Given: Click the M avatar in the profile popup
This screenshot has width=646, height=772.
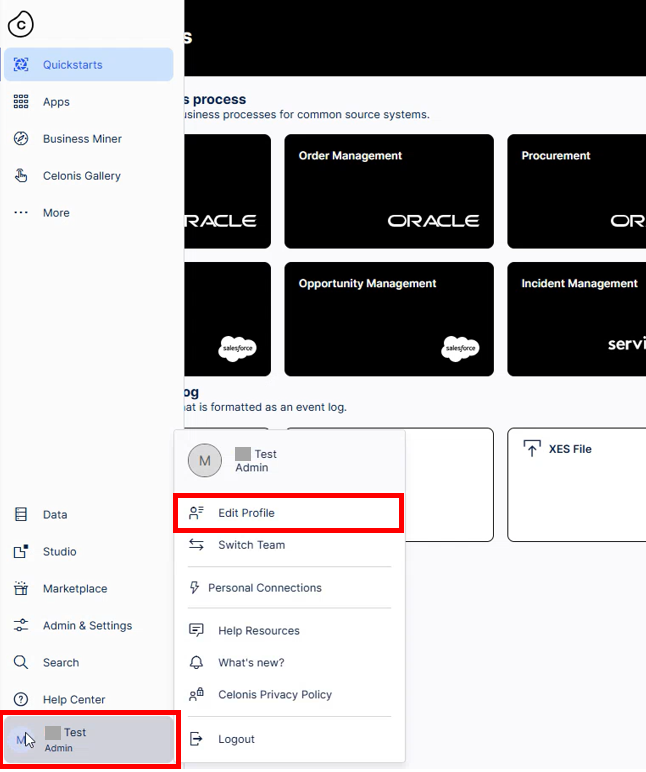Looking at the screenshot, I should coord(204,460).
